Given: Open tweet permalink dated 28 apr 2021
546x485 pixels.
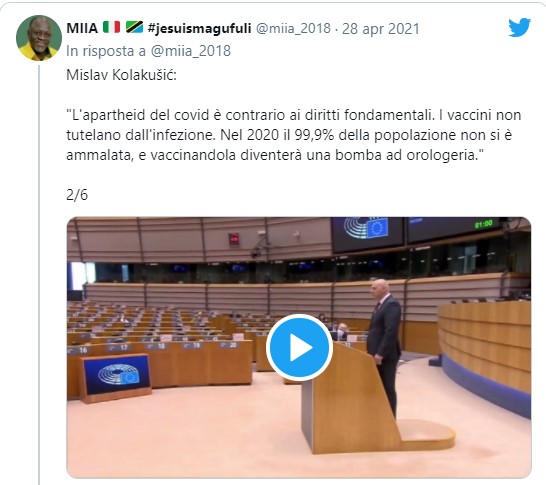Looking at the screenshot, I should 381,29.
